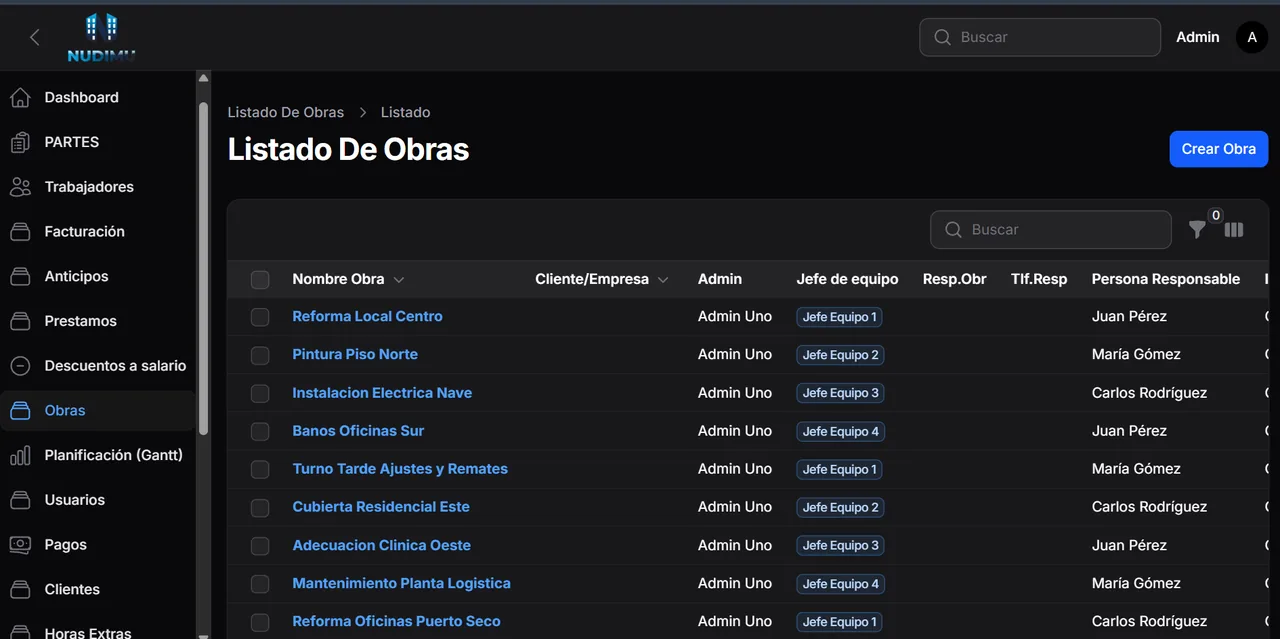Screen dimensions: 1280x639
Task: Click the Pagos banknote icon
Action: pos(20,545)
